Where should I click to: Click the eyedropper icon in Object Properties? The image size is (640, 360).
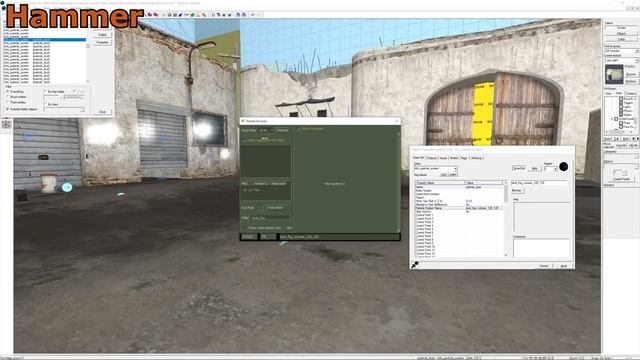point(415,264)
